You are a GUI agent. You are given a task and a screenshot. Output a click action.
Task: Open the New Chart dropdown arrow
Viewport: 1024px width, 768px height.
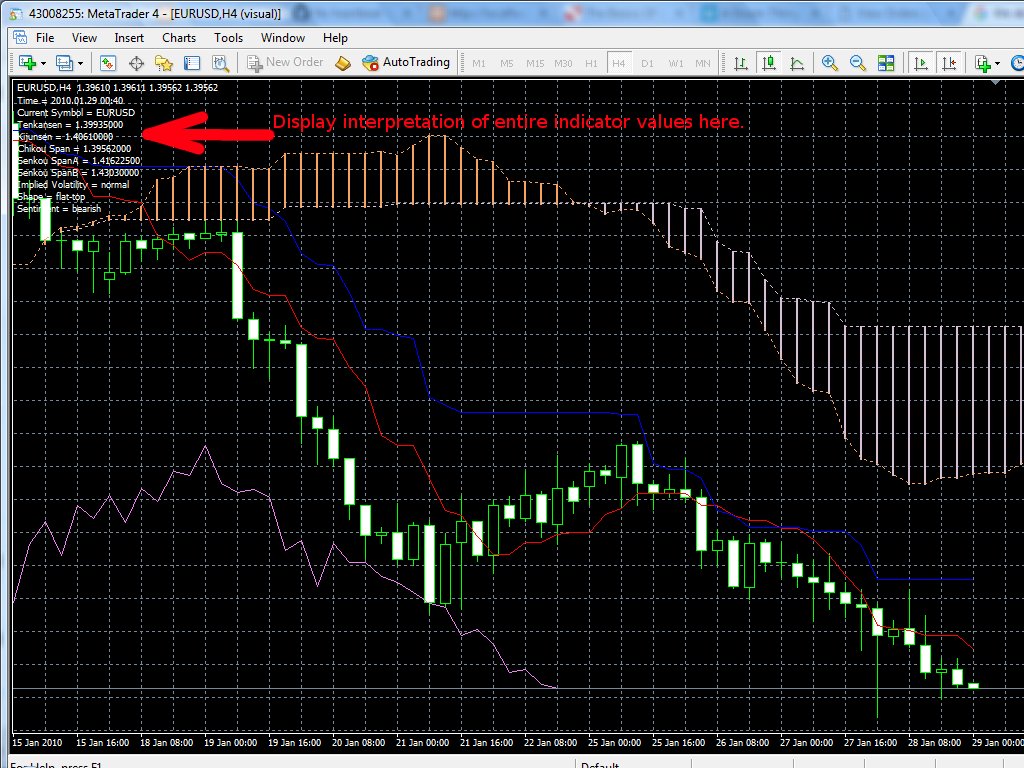[43, 62]
